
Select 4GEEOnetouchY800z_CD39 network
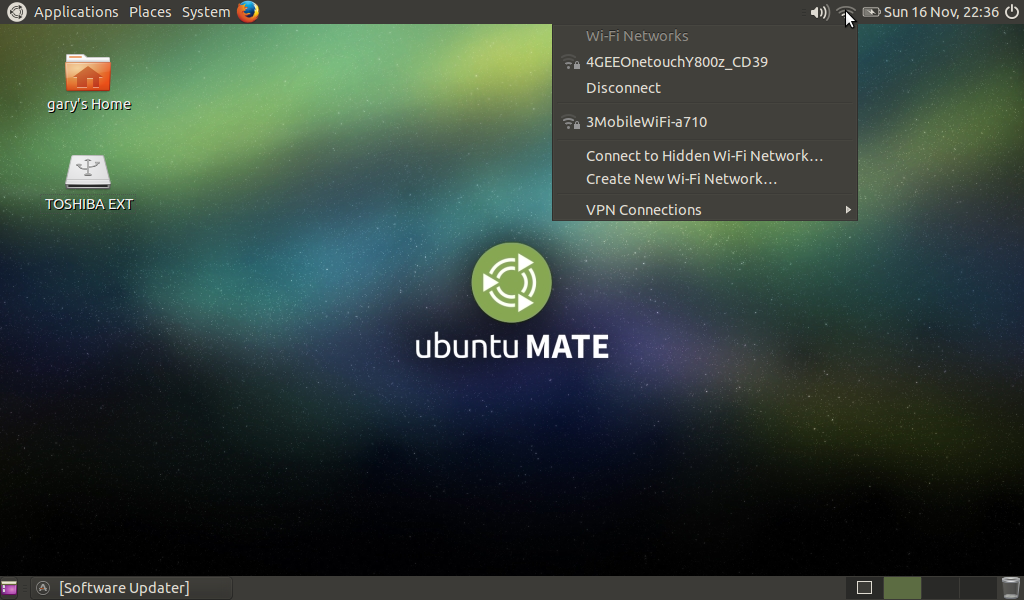(705, 62)
